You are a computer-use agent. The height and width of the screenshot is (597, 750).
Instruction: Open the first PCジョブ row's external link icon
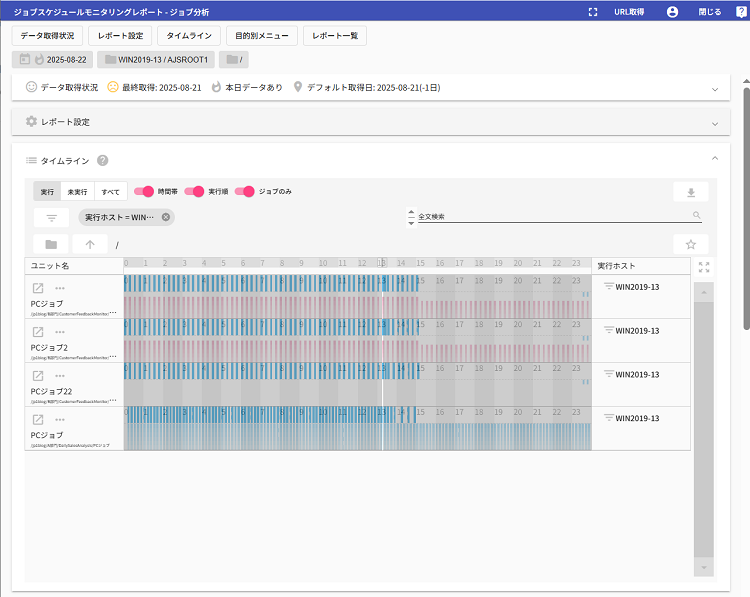[38, 288]
